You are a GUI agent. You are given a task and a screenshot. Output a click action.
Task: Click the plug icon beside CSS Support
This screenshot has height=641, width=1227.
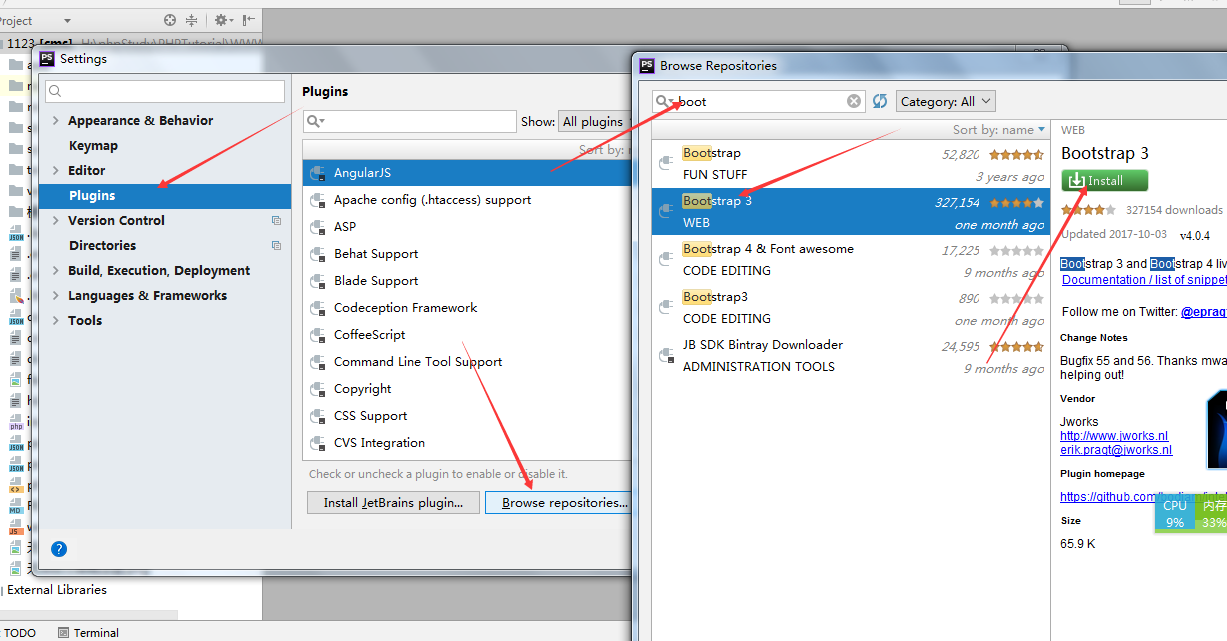318,416
